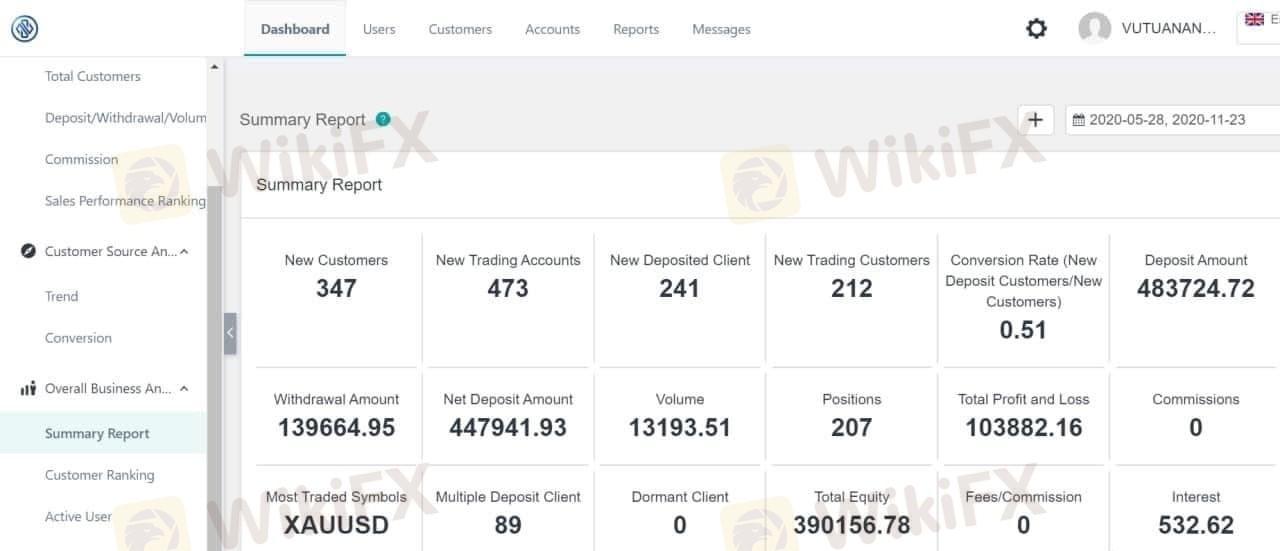Open the VUTUANAN user account menu
Viewport: 1280px width, 551px height.
pyautogui.click(x=1168, y=29)
